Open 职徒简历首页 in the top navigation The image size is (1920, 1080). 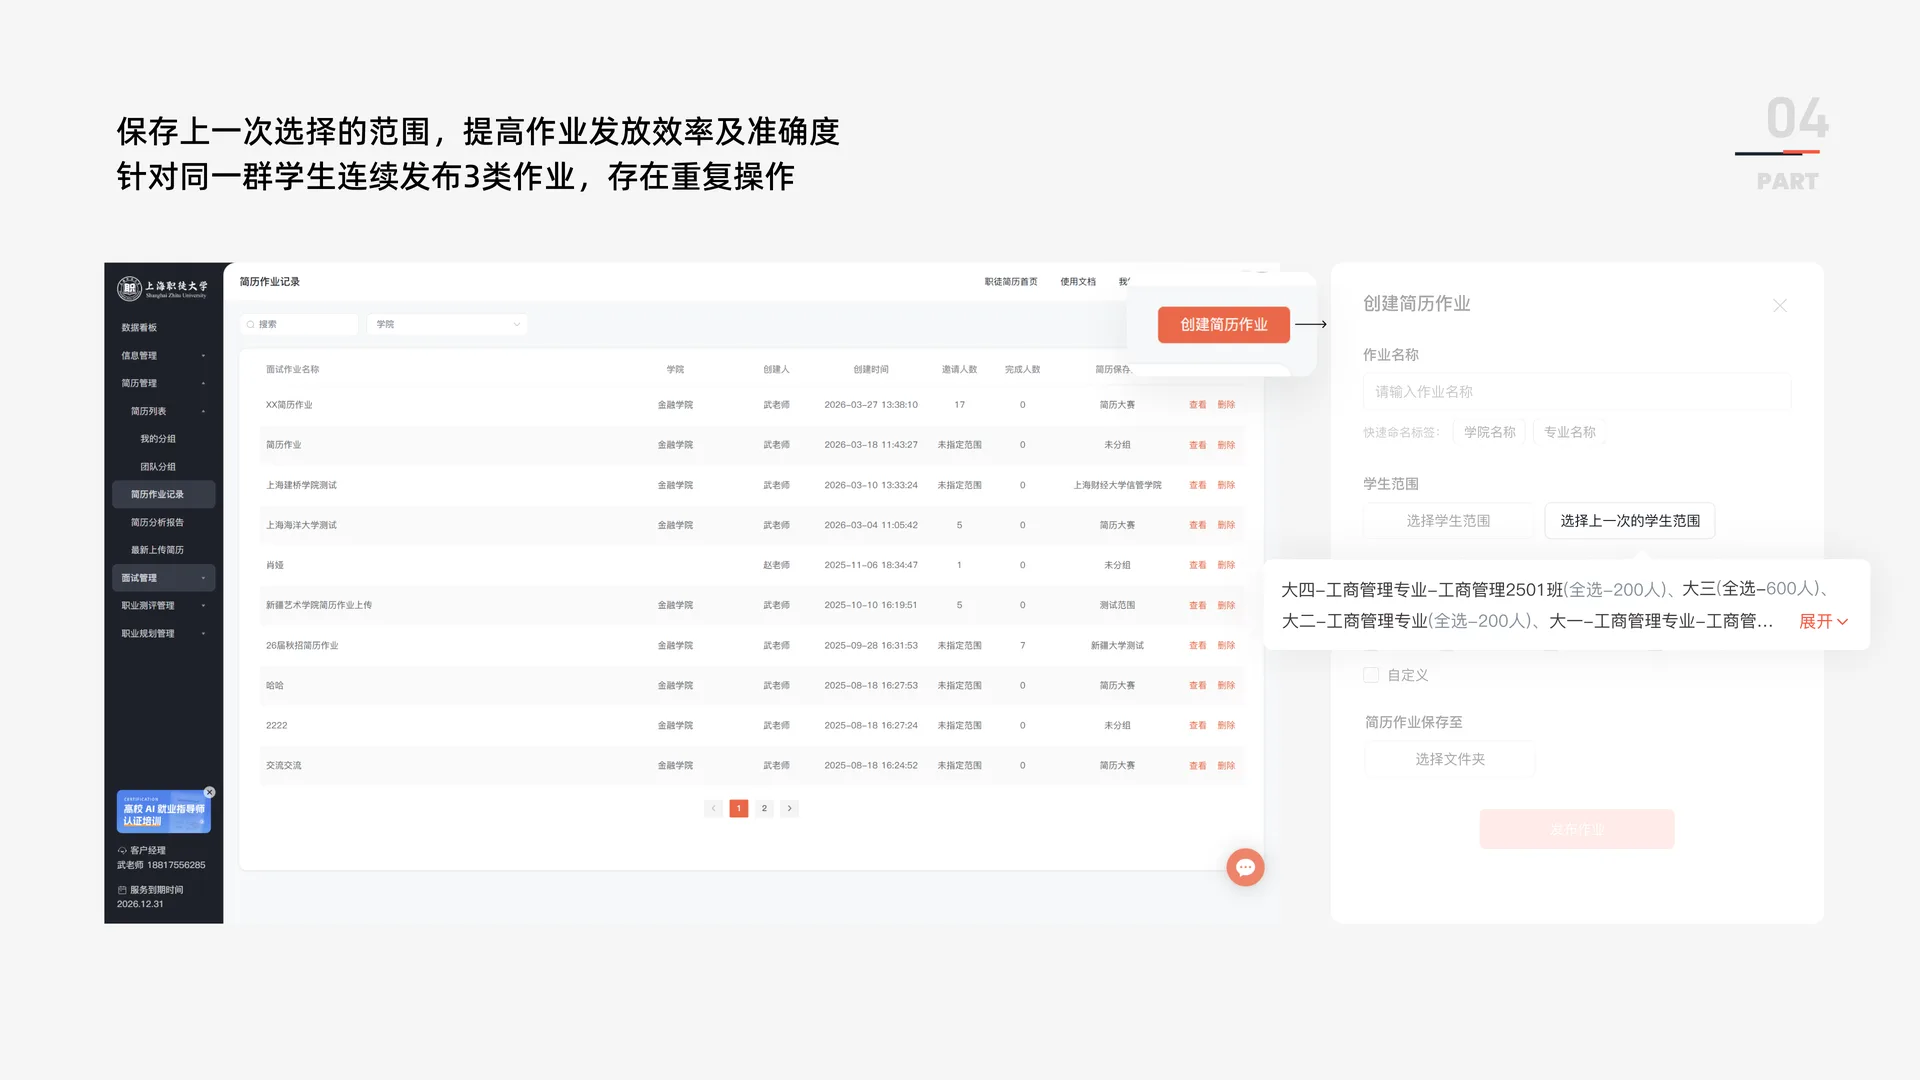(x=1011, y=282)
